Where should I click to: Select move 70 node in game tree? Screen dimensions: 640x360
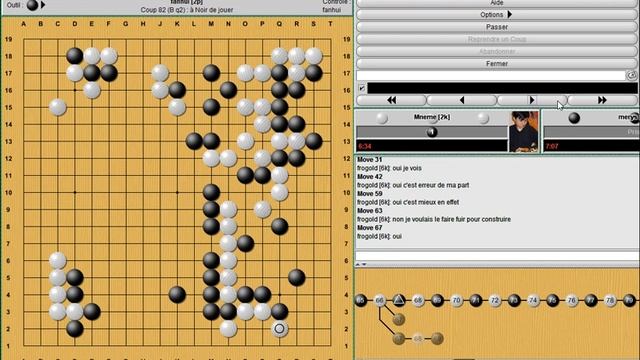(456, 300)
